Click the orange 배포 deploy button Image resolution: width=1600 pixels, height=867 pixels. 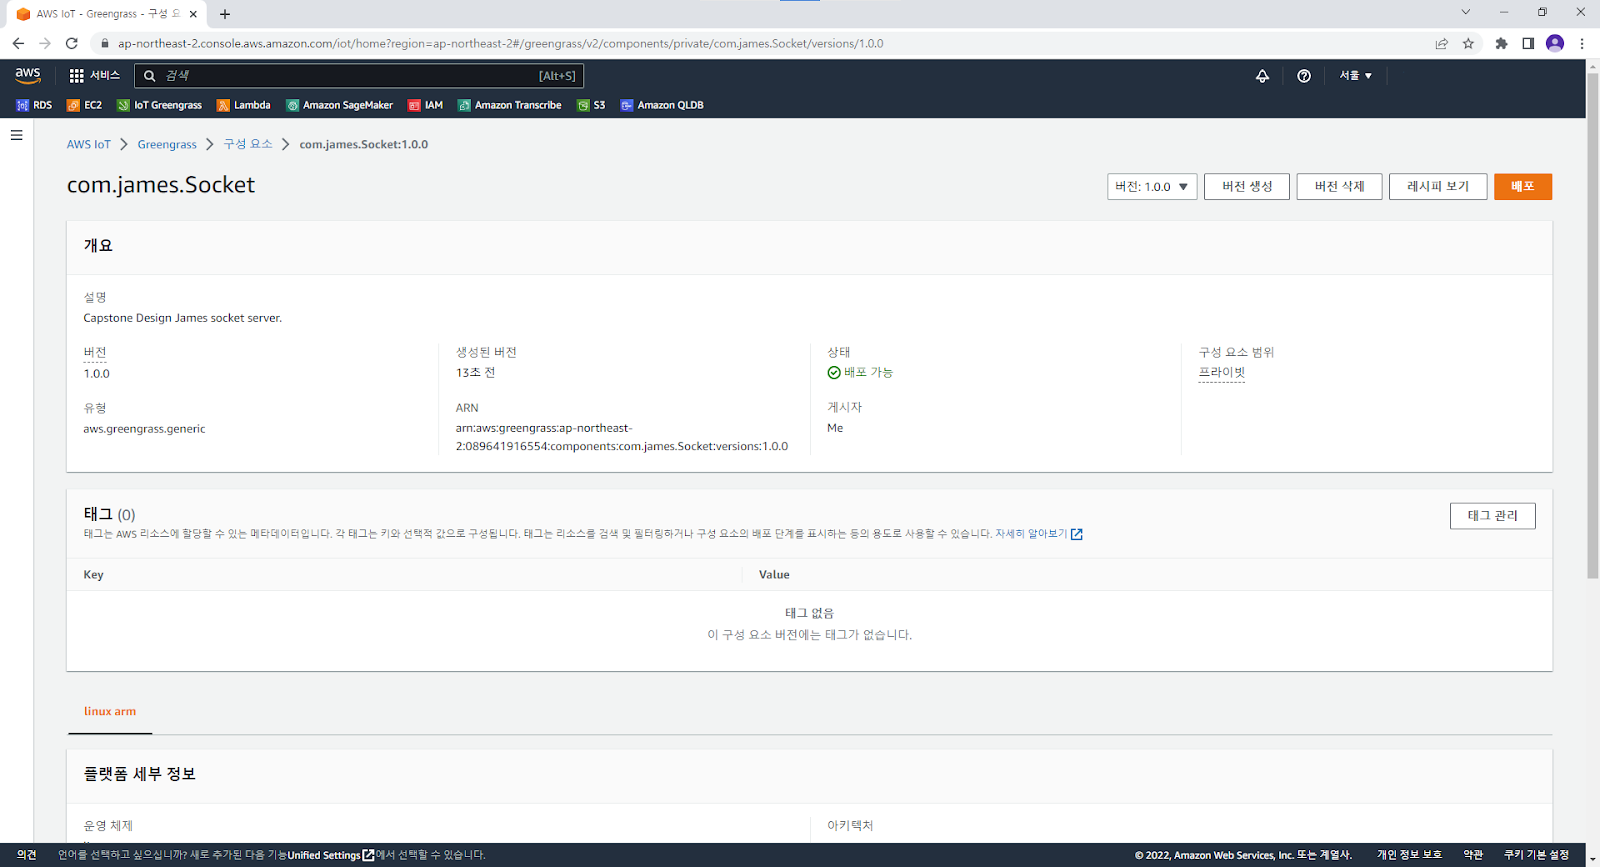pos(1523,187)
